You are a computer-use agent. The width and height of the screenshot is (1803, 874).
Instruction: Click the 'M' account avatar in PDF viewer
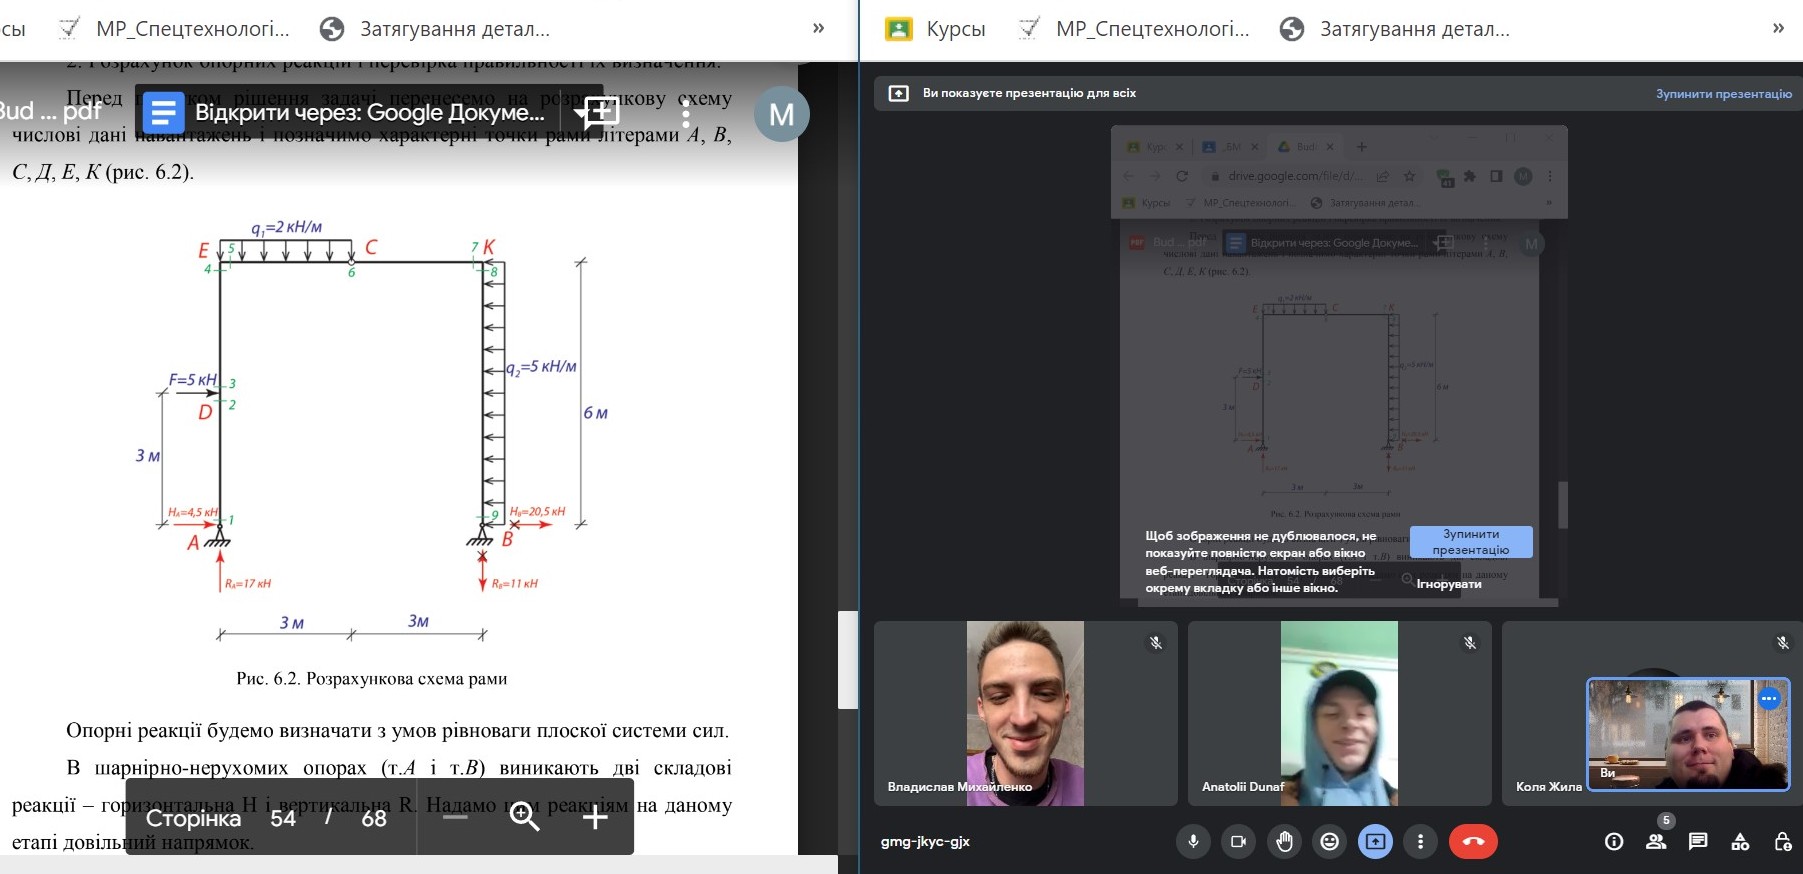pyautogui.click(x=781, y=114)
